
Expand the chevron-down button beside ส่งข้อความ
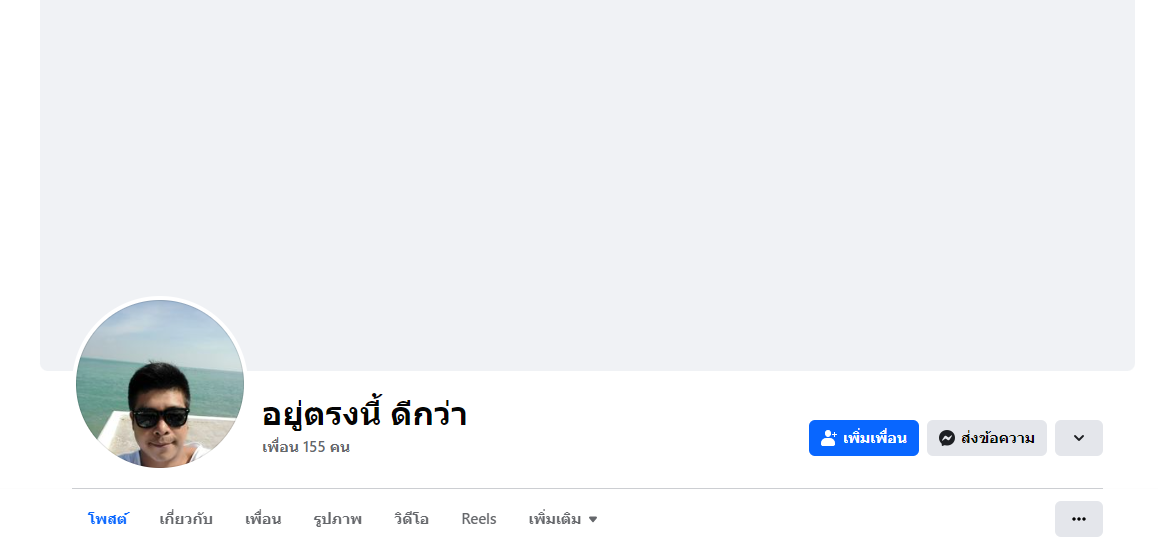[1078, 438]
